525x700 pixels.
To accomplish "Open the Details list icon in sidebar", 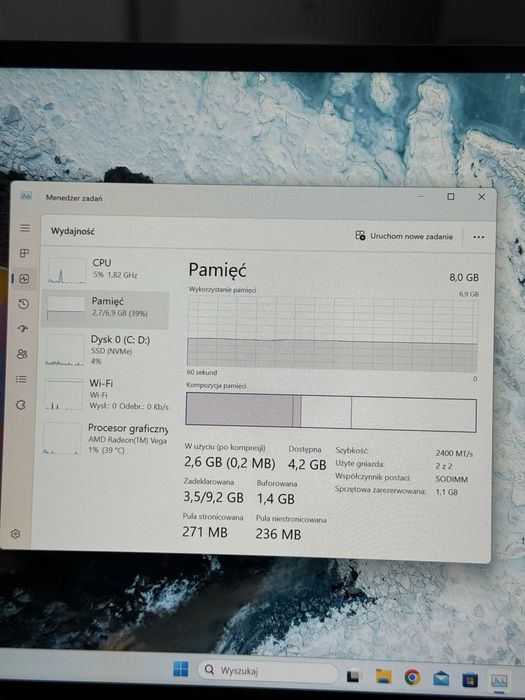I will 21,379.
